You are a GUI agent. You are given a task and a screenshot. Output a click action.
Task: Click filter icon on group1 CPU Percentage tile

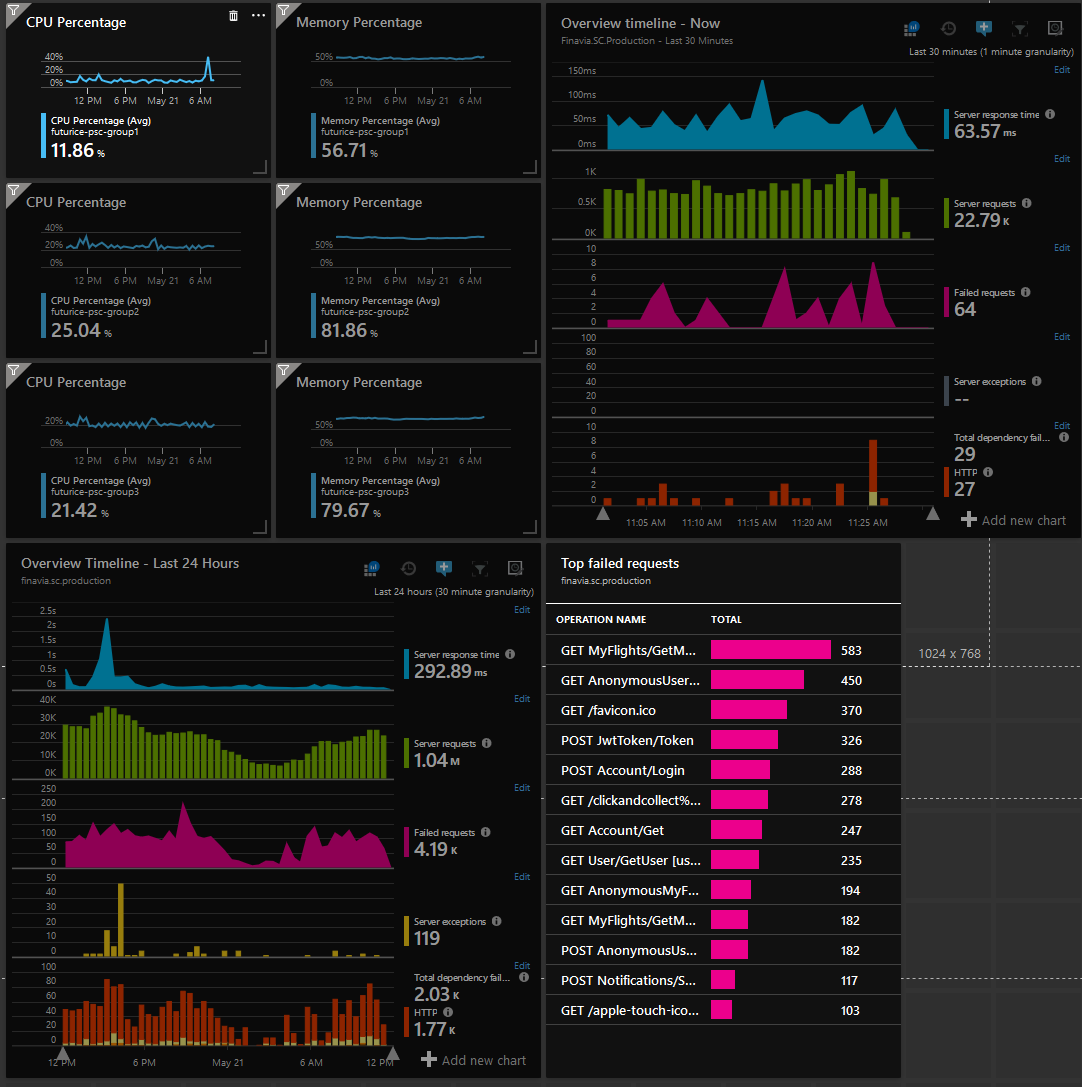pos(13,10)
